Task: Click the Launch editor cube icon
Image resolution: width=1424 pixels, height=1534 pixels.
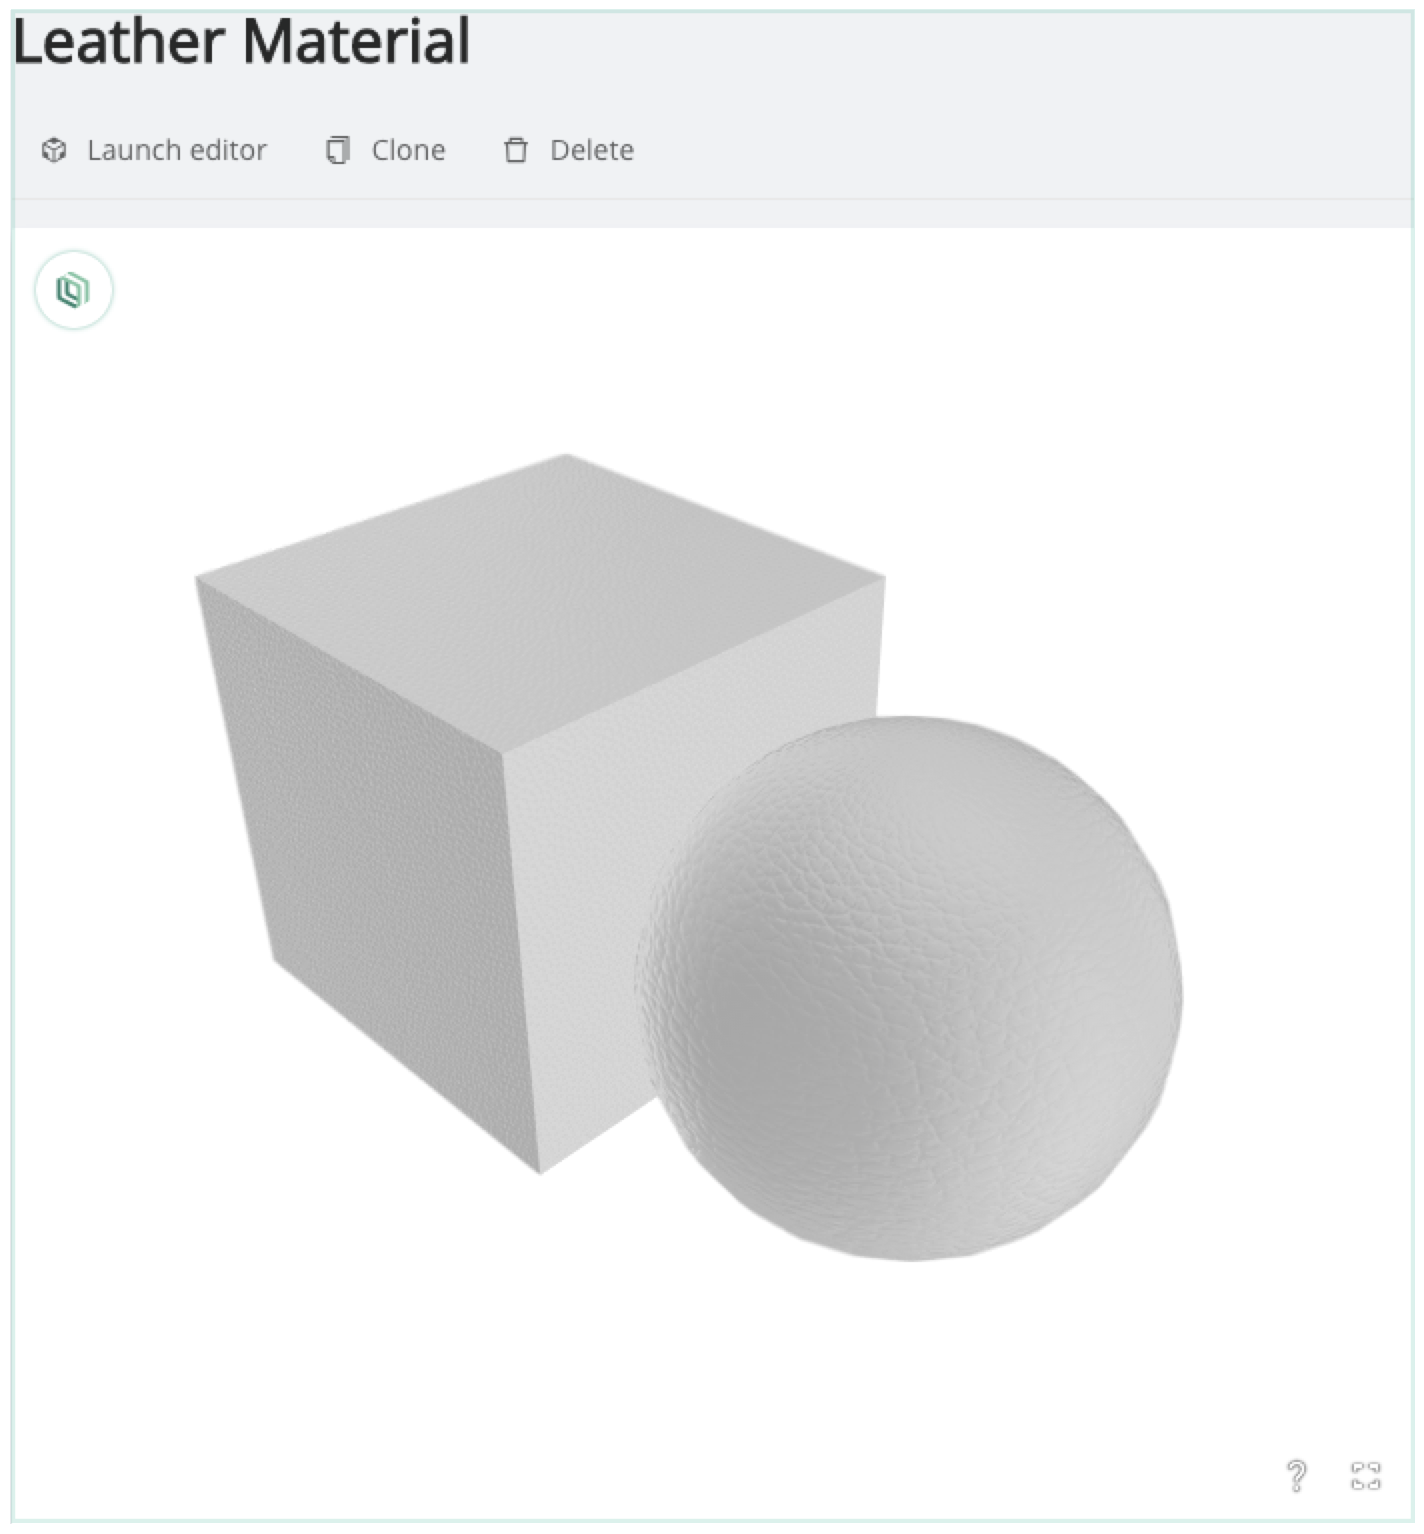Action: click(x=54, y=150)
